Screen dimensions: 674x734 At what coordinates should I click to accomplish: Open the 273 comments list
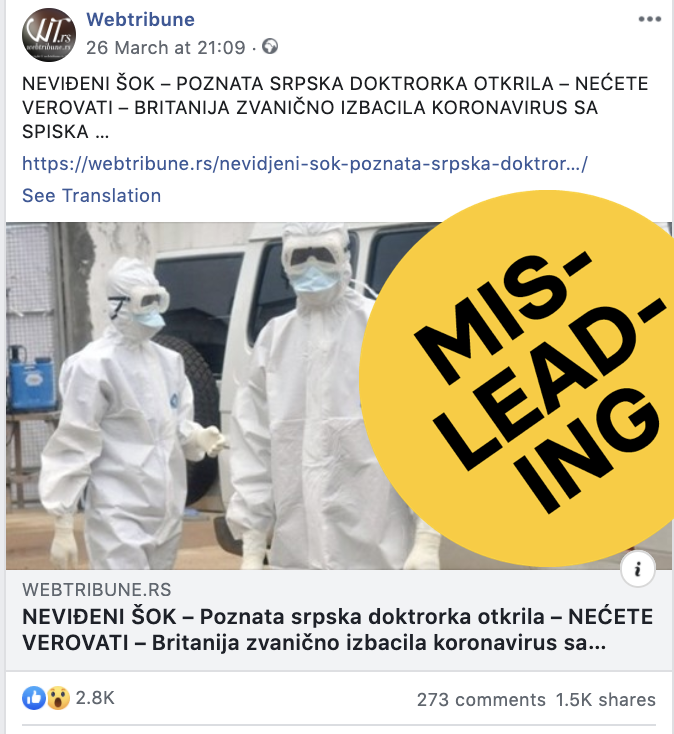[x=481, y=699]
